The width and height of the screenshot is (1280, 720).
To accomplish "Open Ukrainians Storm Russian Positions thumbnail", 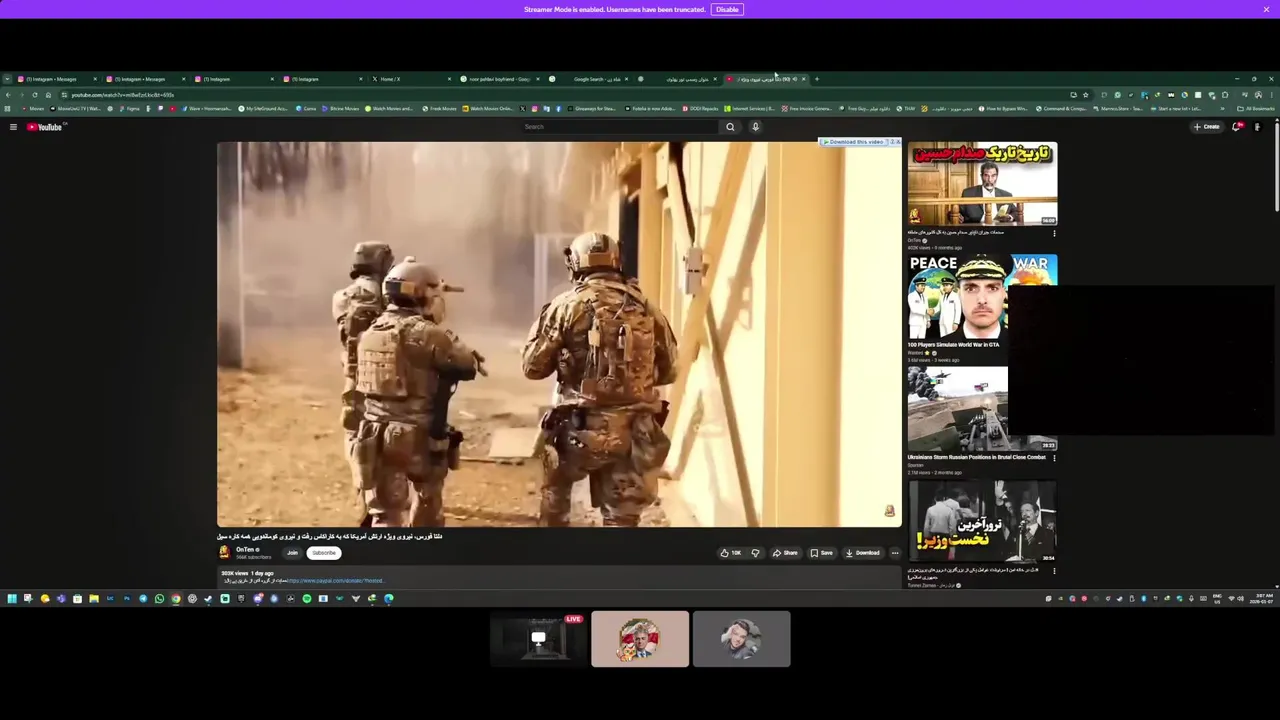I will tap(982, 409).
